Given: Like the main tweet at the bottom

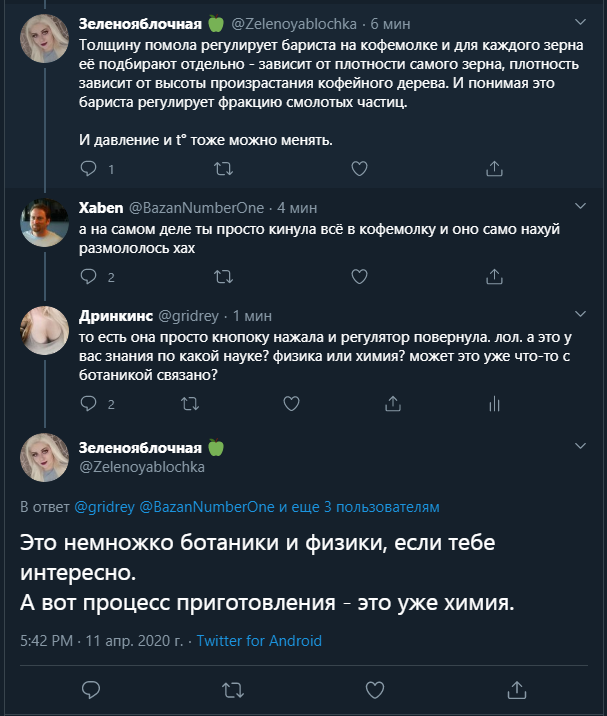Looking at the screenshot, I should pyautogui.click(x=375, y=689).
